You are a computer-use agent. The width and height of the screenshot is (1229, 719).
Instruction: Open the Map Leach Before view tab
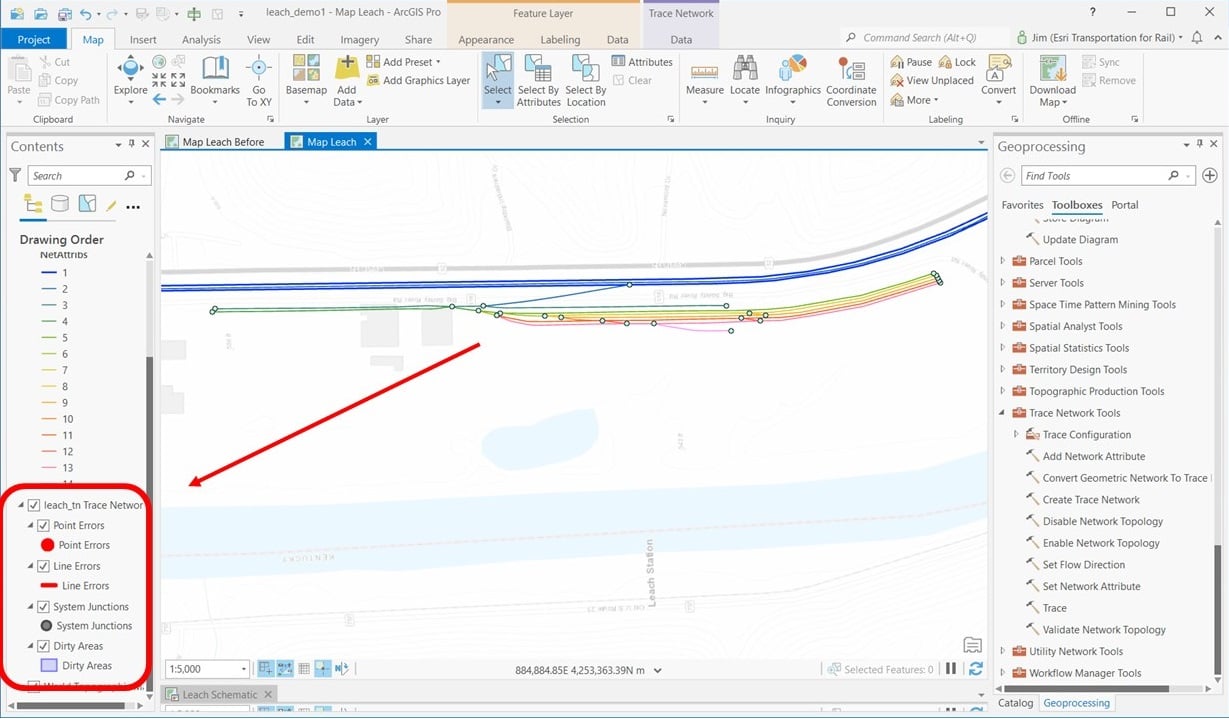223,142
